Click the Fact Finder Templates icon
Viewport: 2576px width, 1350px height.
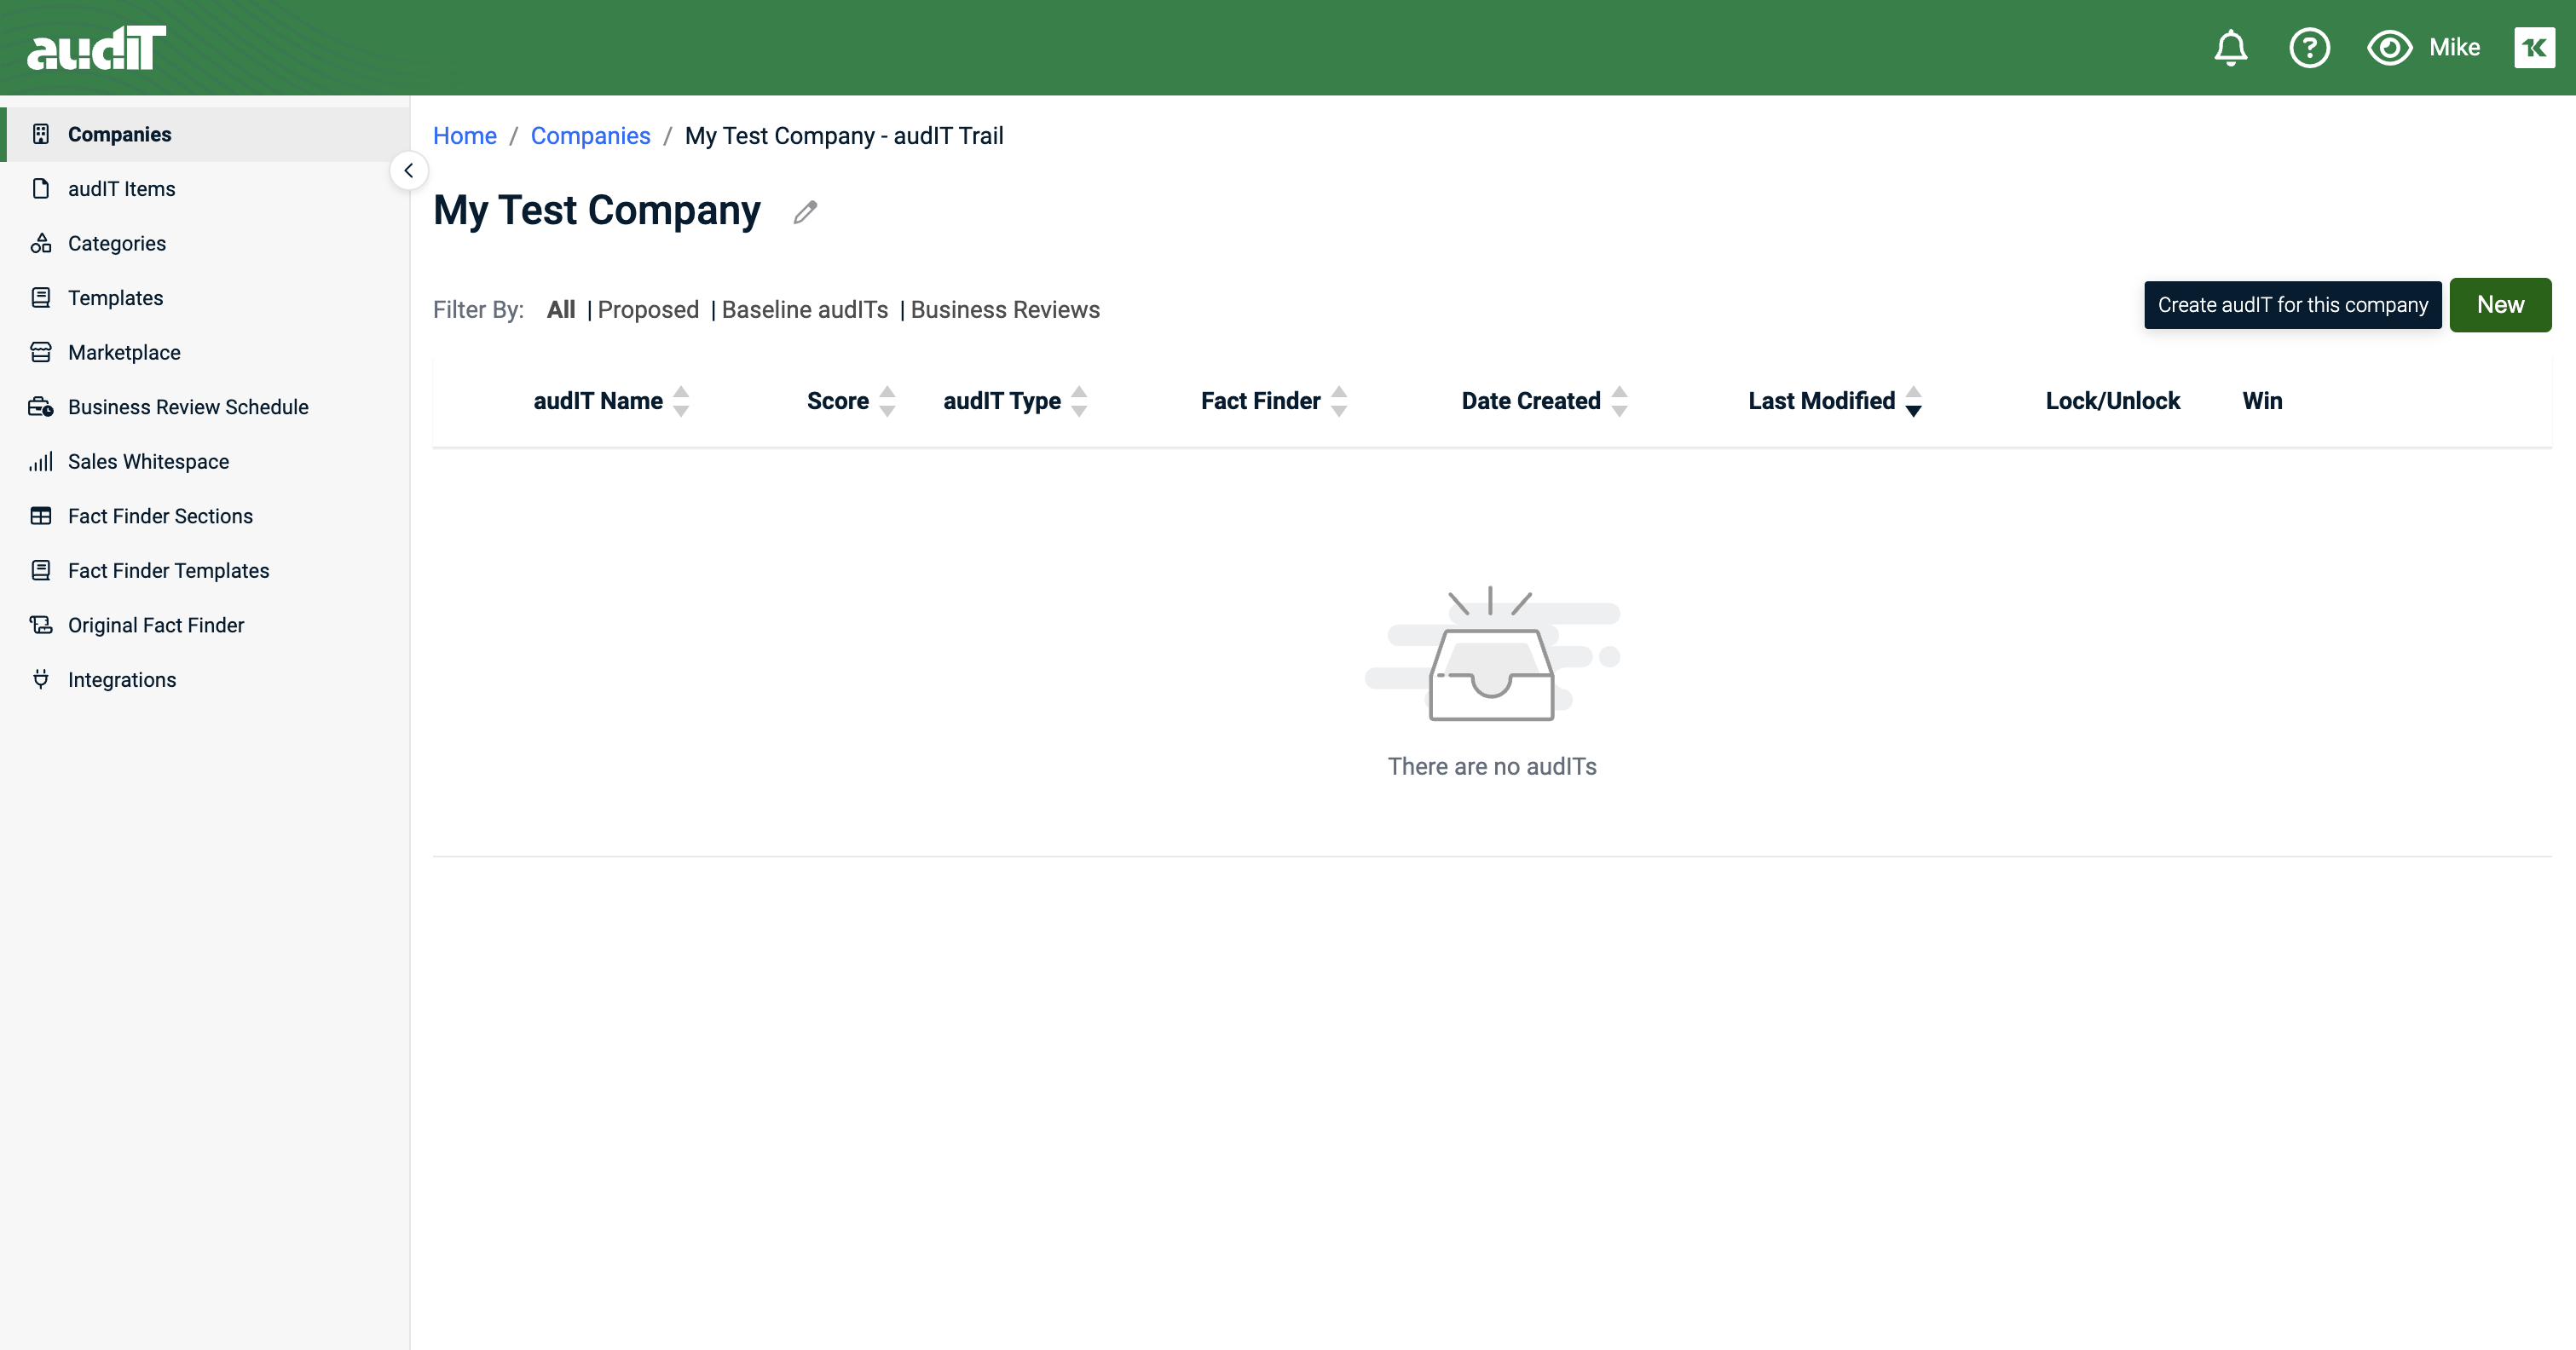[41, 570]
